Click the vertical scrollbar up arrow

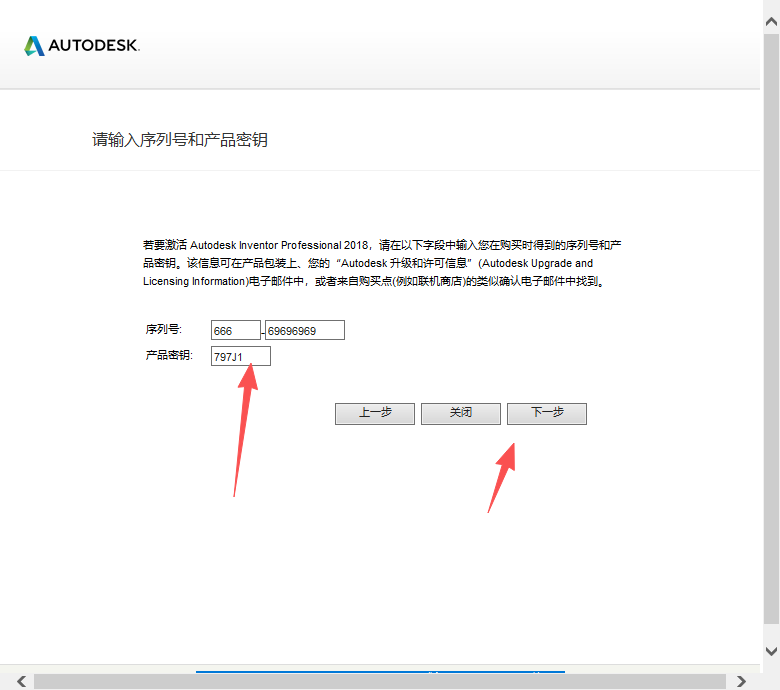[771, 22]
